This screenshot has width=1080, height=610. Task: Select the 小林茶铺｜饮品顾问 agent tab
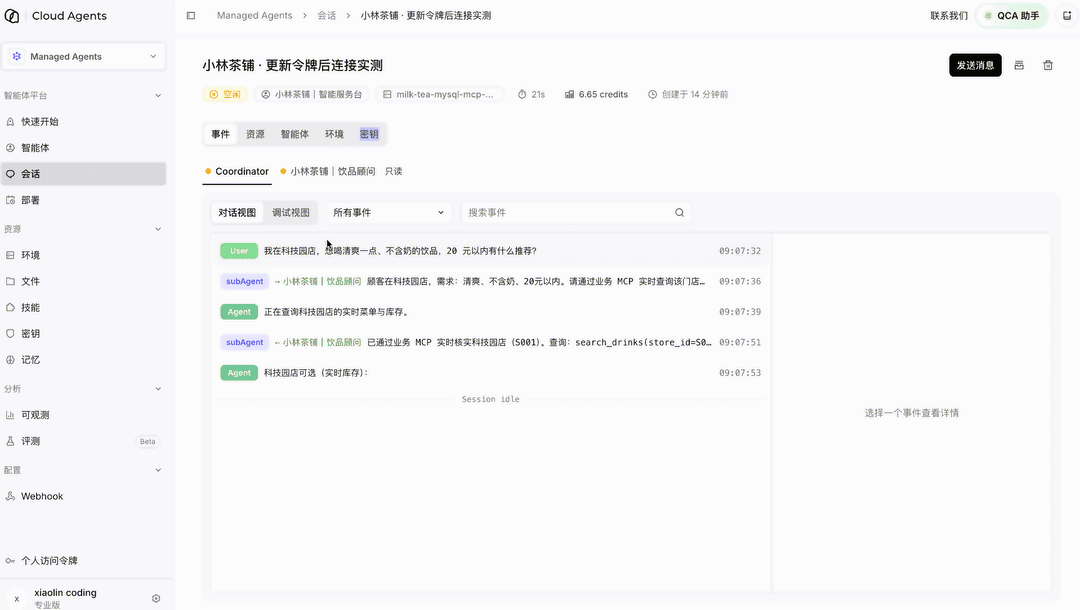coord(328,171)
